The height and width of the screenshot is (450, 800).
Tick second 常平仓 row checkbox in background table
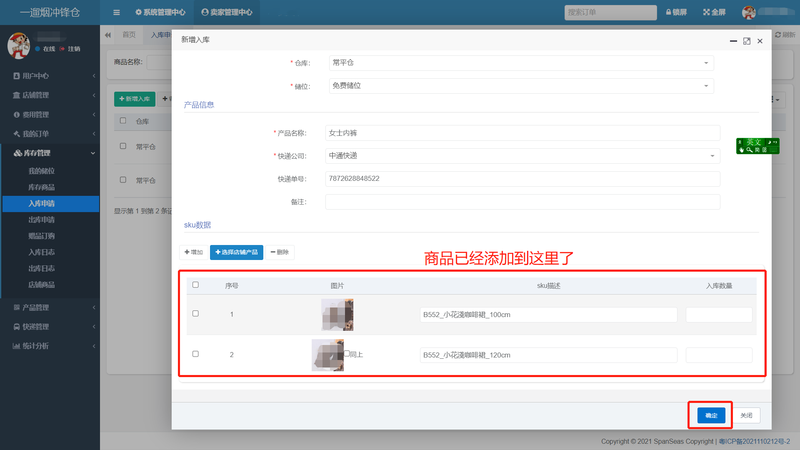(123, 180)
